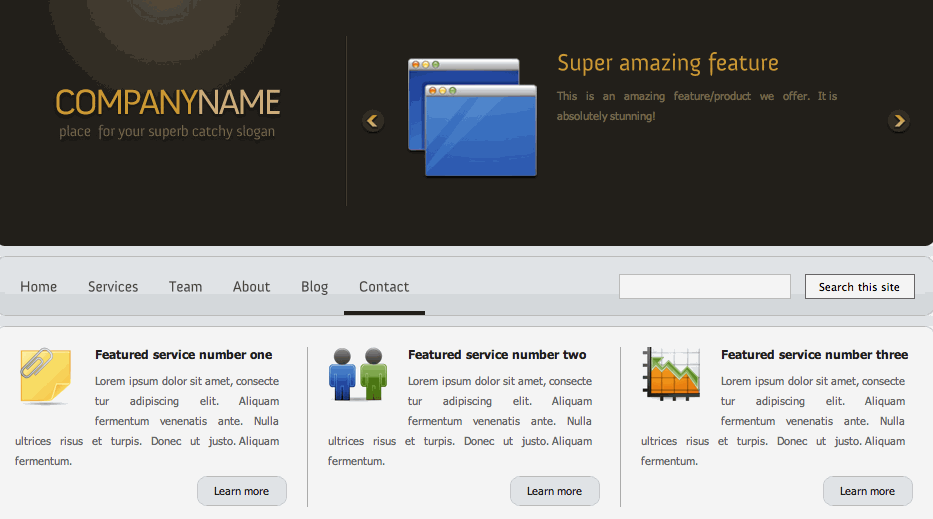
Task: Focus the site search input field
Action: click(705, 286)
